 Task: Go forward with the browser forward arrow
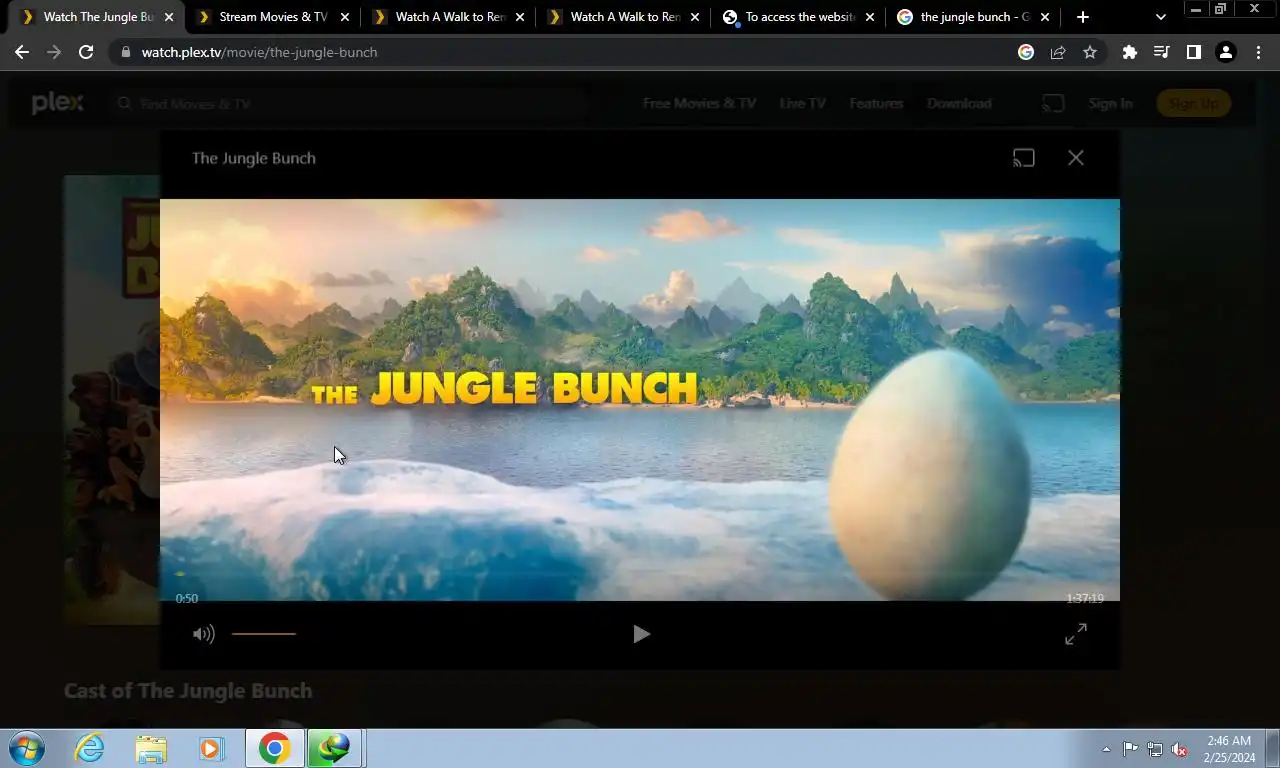tap(54, 52)
